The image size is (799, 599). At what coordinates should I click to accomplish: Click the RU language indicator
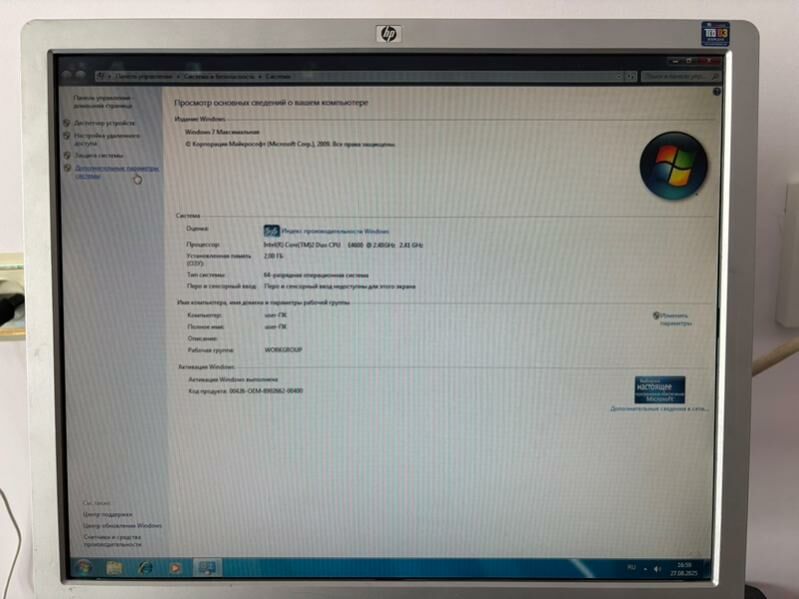(631, 567)
